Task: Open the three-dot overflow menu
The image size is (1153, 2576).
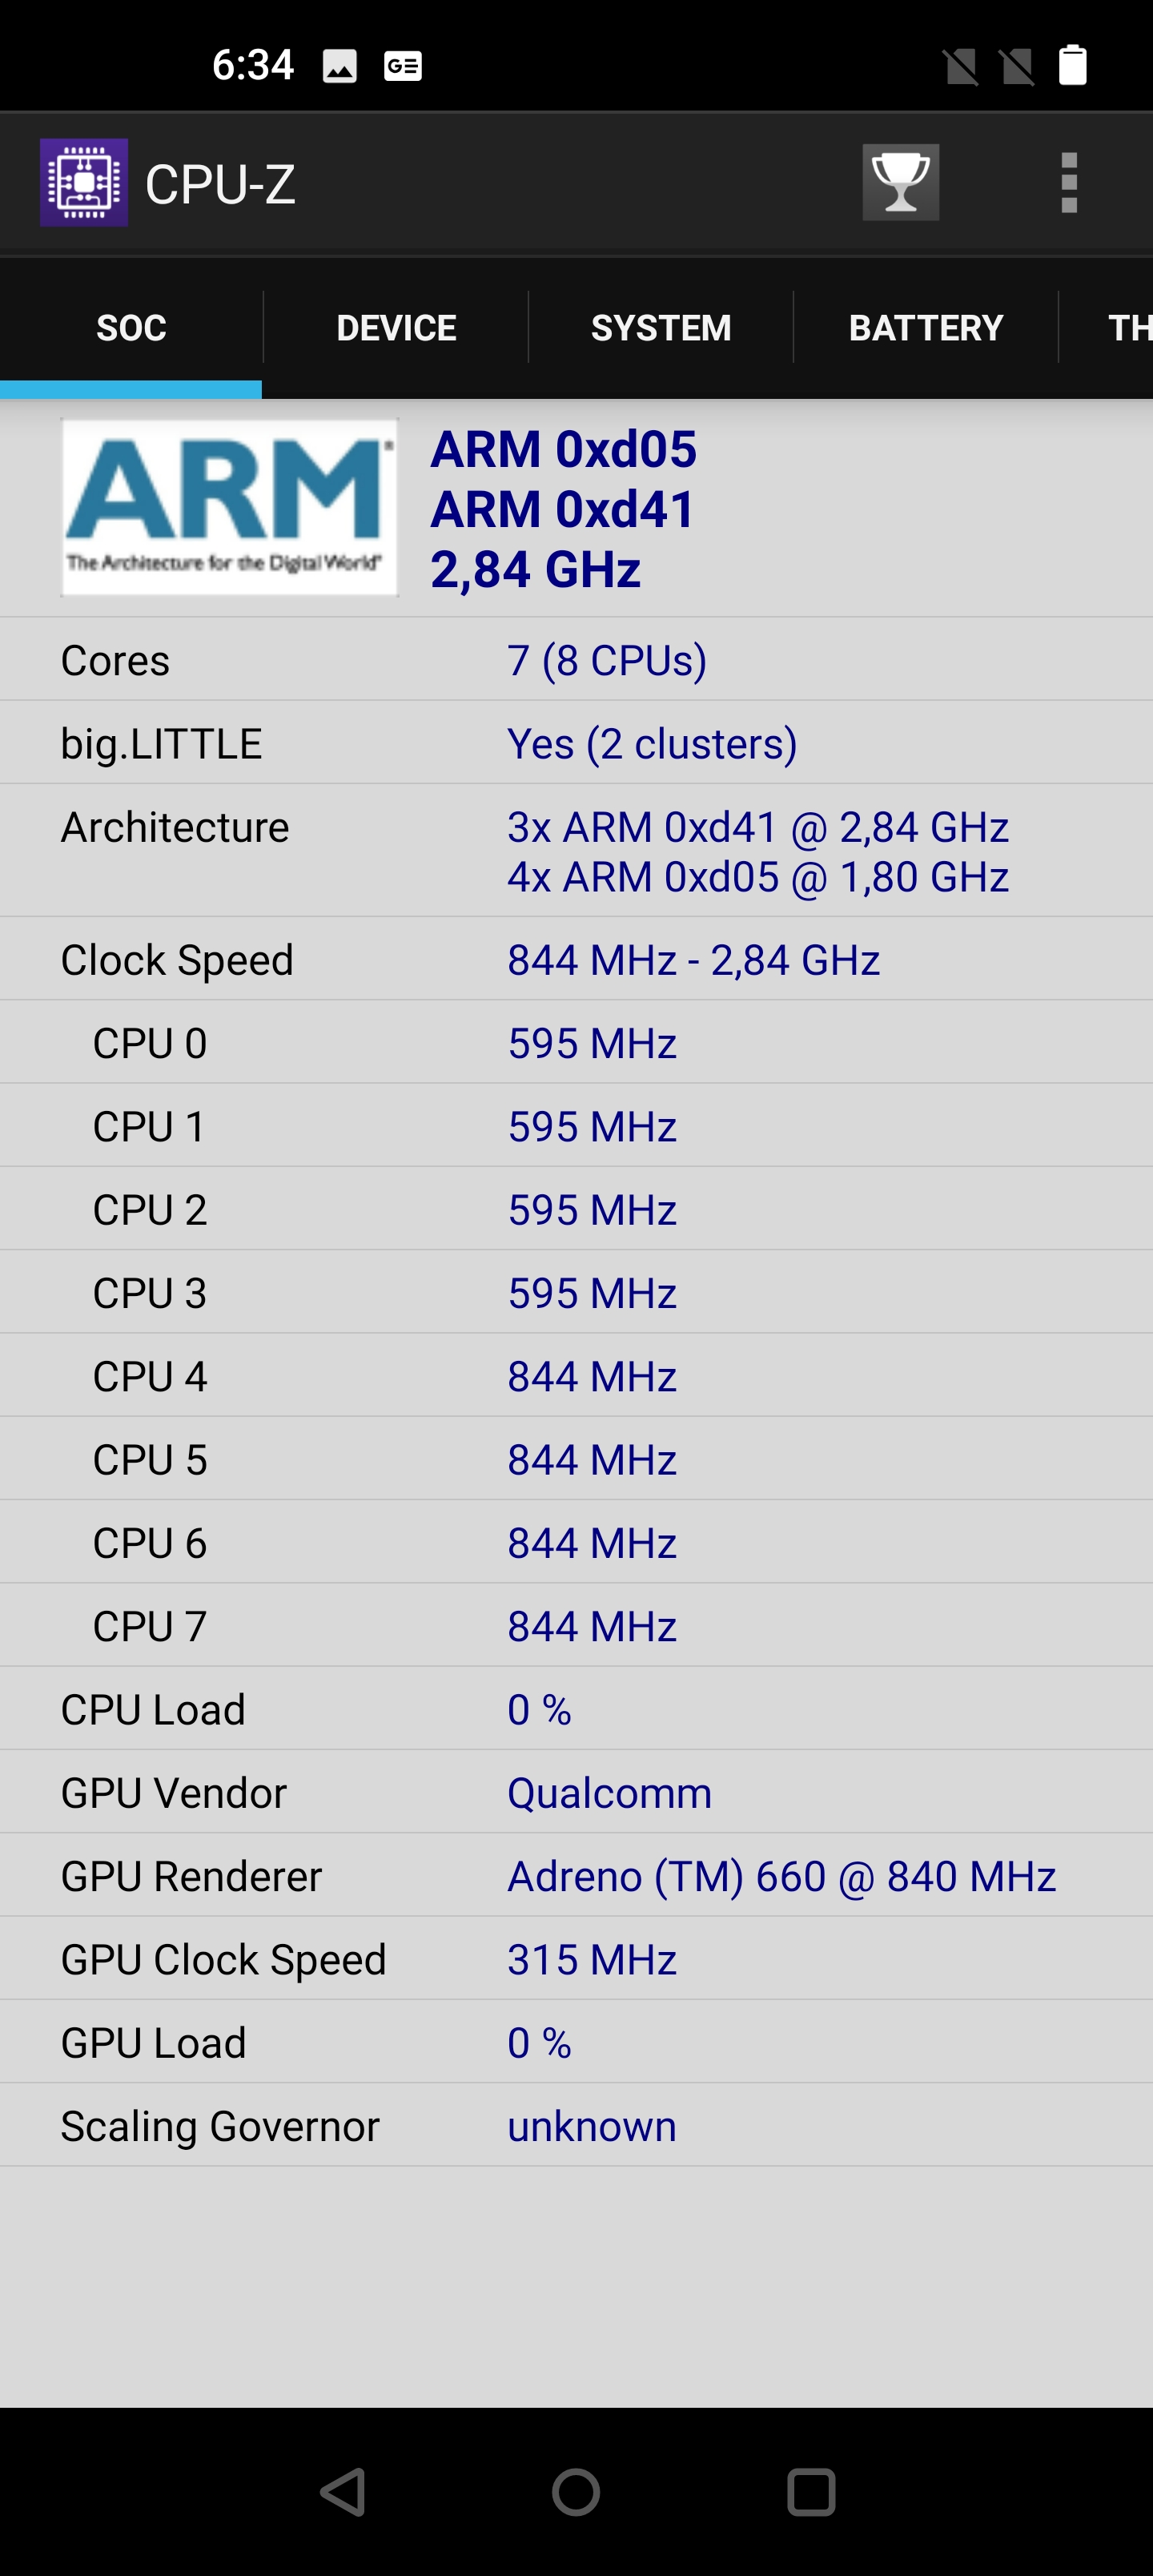Action: [x=1068, y=183]
